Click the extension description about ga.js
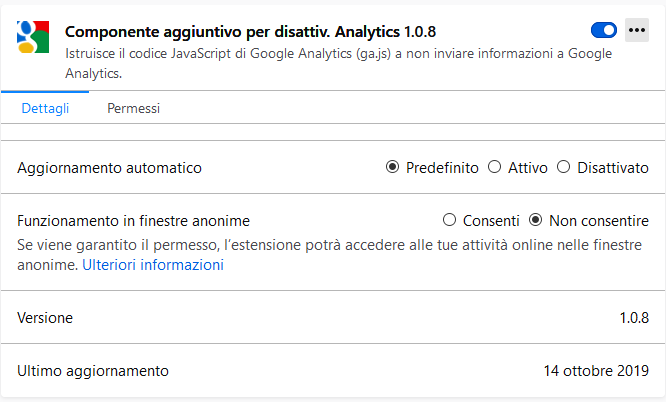666x402 pixels. point(339,63)
